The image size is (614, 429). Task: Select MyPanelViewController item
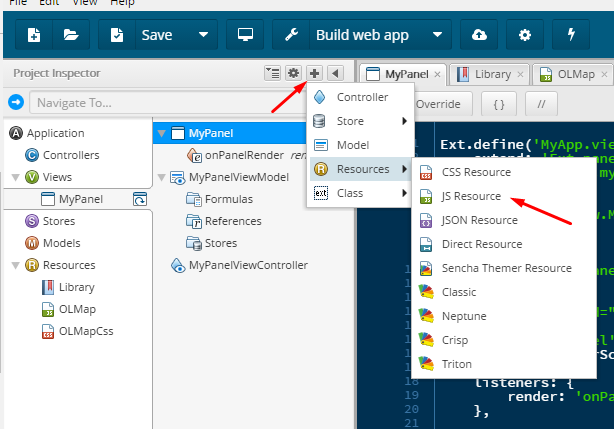pyautogui.click(x=248, y=265)
